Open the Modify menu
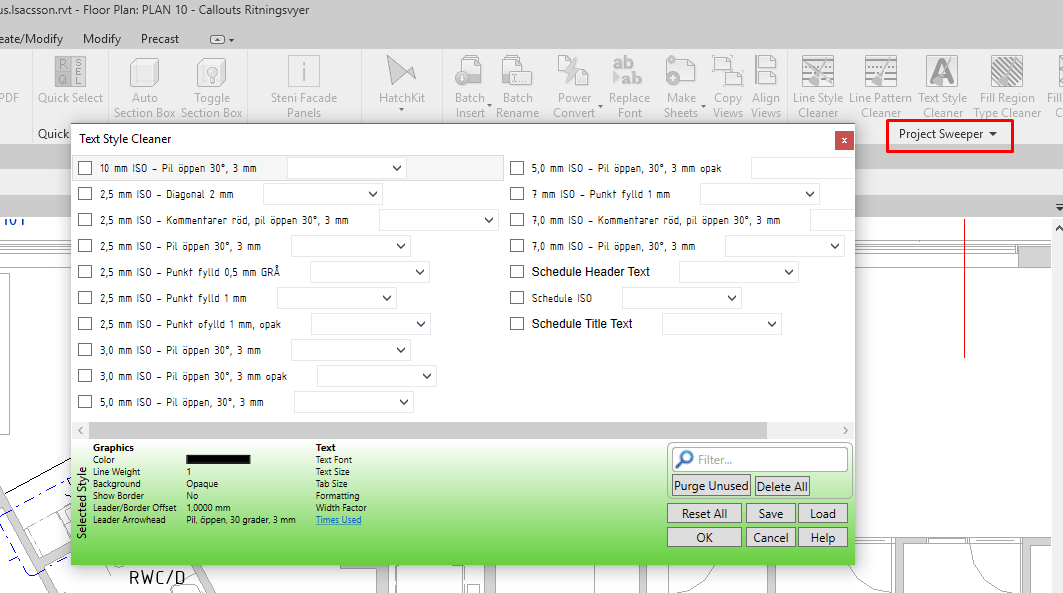This screenshot has width=1063, height=593. (101, 38)
